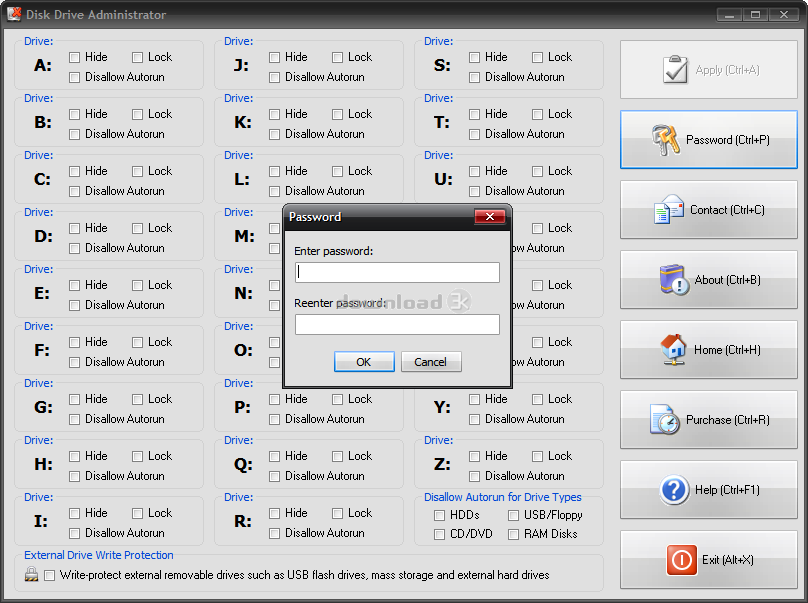Maximize the Disk Drive Administrator window
The height and width of the screenshot is (603, 808).
[x=755, y=14]
